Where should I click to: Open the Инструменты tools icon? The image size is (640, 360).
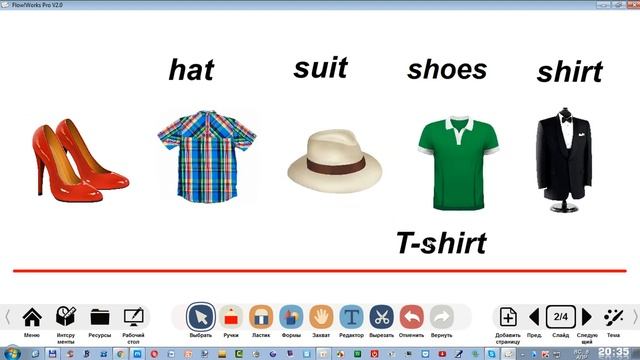tap(66, 317)
